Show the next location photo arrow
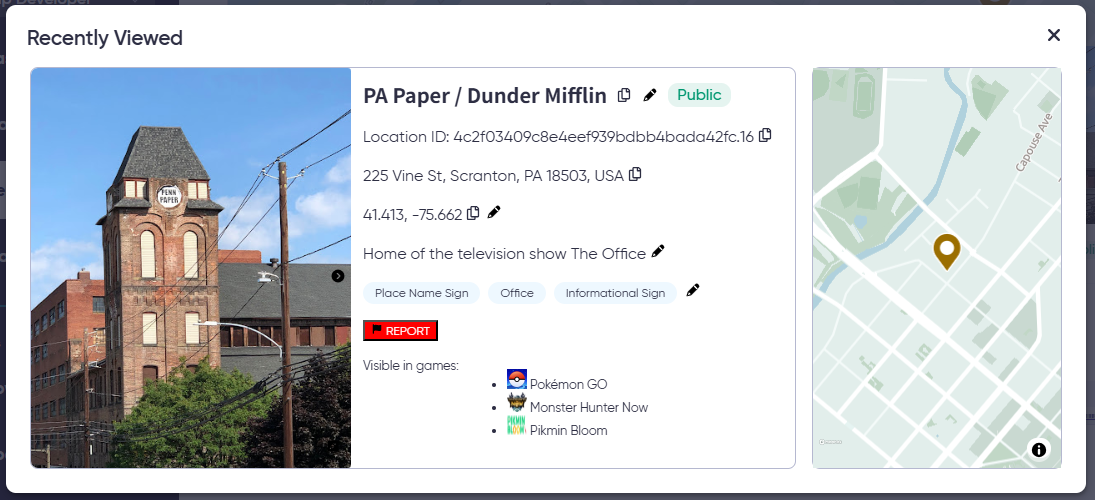This screenshot has width=1095, height=500. (x=338, y=276)
